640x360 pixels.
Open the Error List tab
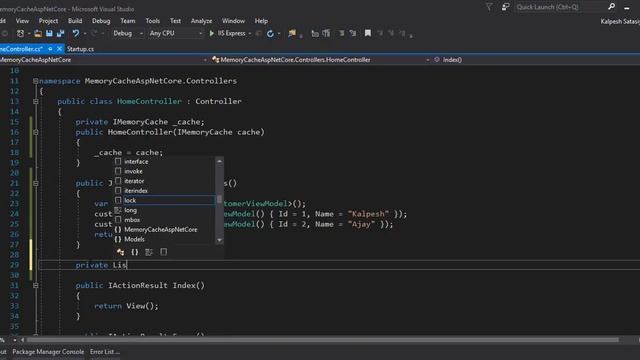[104, 352]
